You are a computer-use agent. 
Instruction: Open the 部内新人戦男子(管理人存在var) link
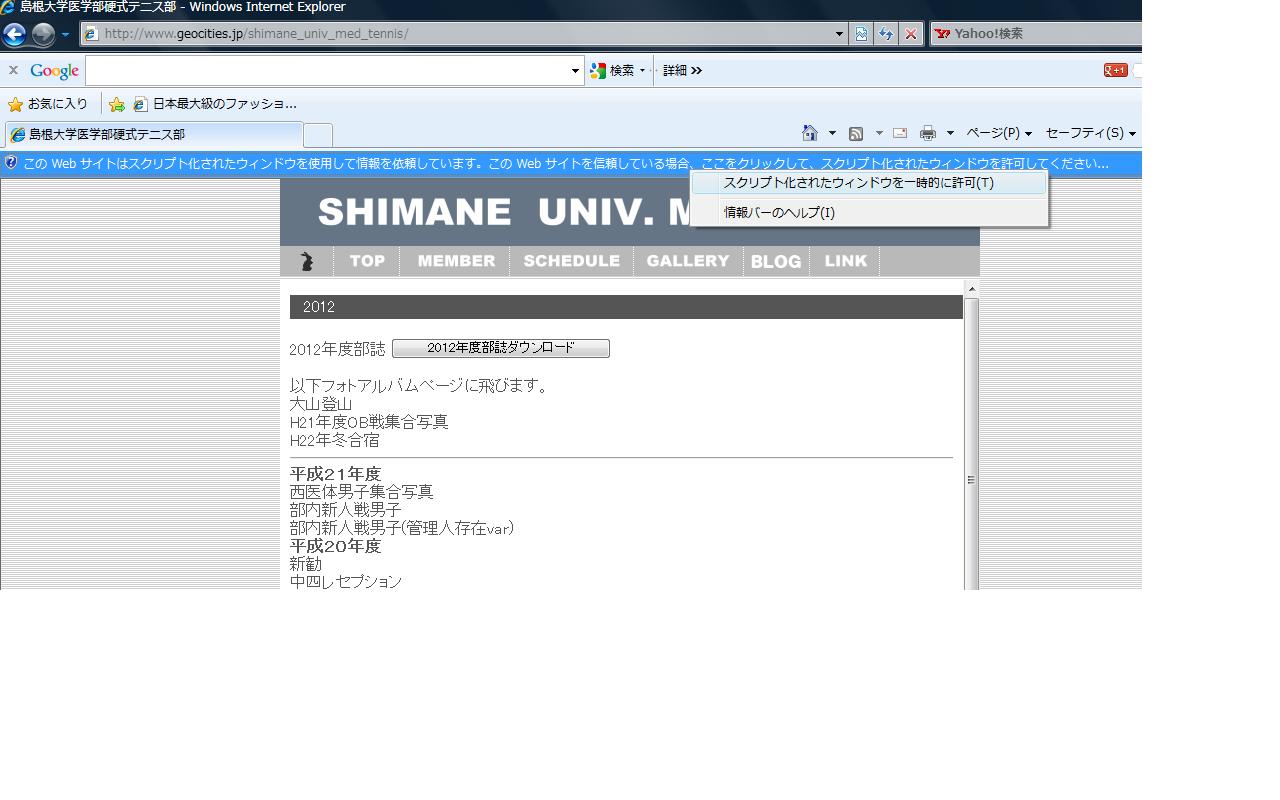[x=401, y=528]
